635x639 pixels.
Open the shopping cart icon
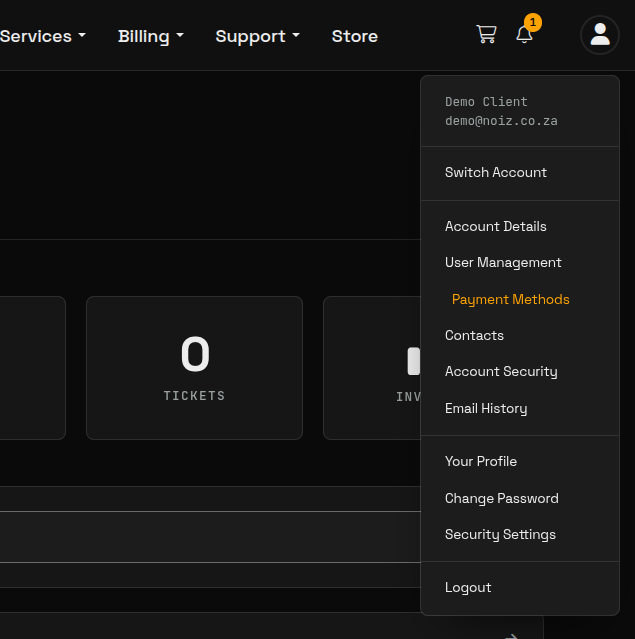[x=486, y=34]
